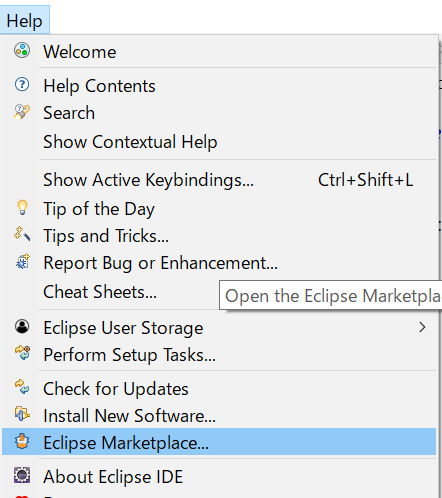
Task: Click the Welcome globe icon
Action: coord(22,51)
